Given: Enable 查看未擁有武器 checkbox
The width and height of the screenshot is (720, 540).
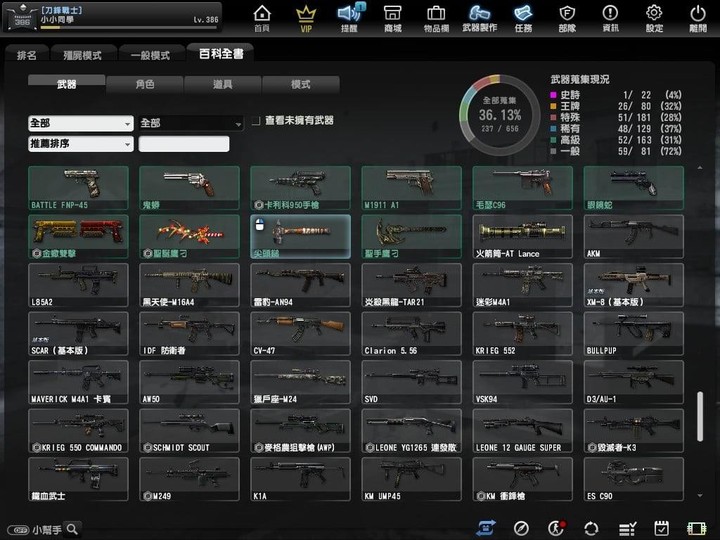Looking at the screenshot, I should pyautogui.click(x=256, y=121).
